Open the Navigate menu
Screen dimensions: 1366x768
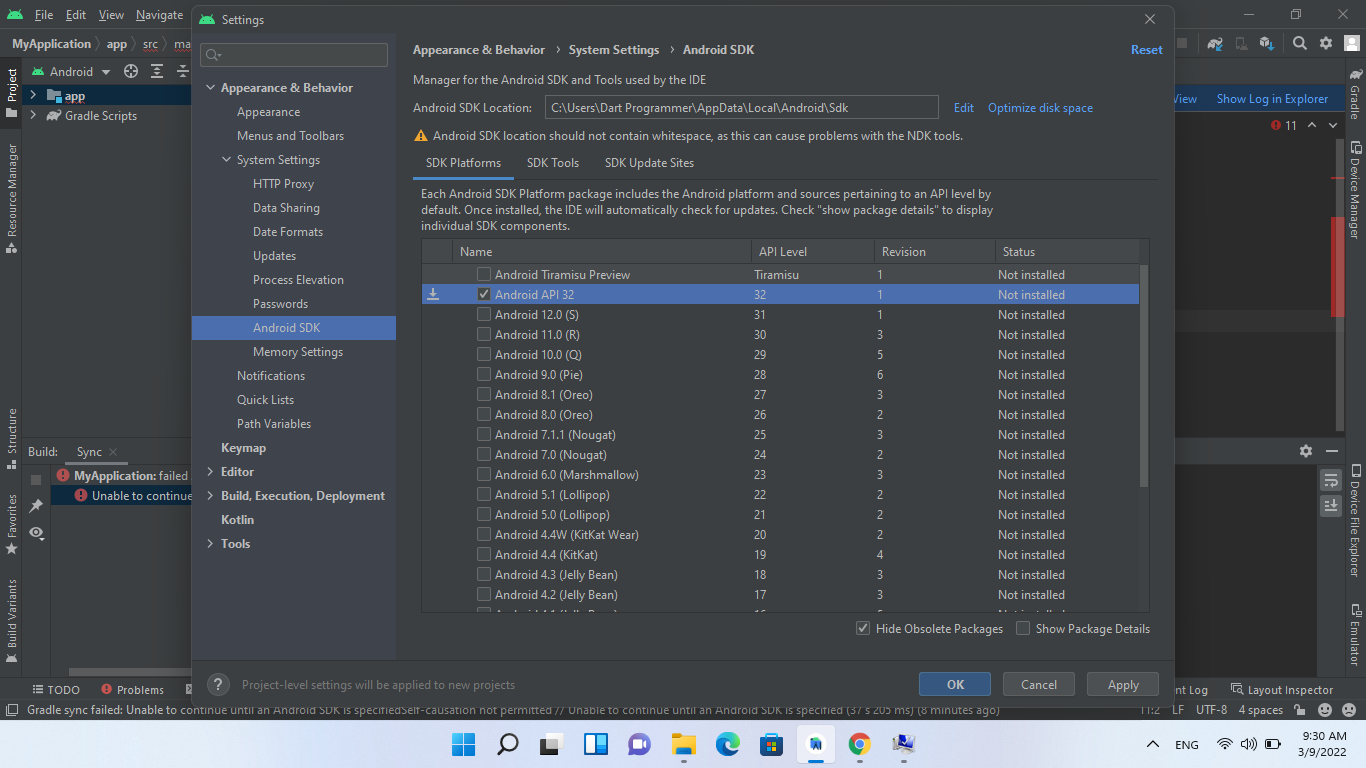159,15
